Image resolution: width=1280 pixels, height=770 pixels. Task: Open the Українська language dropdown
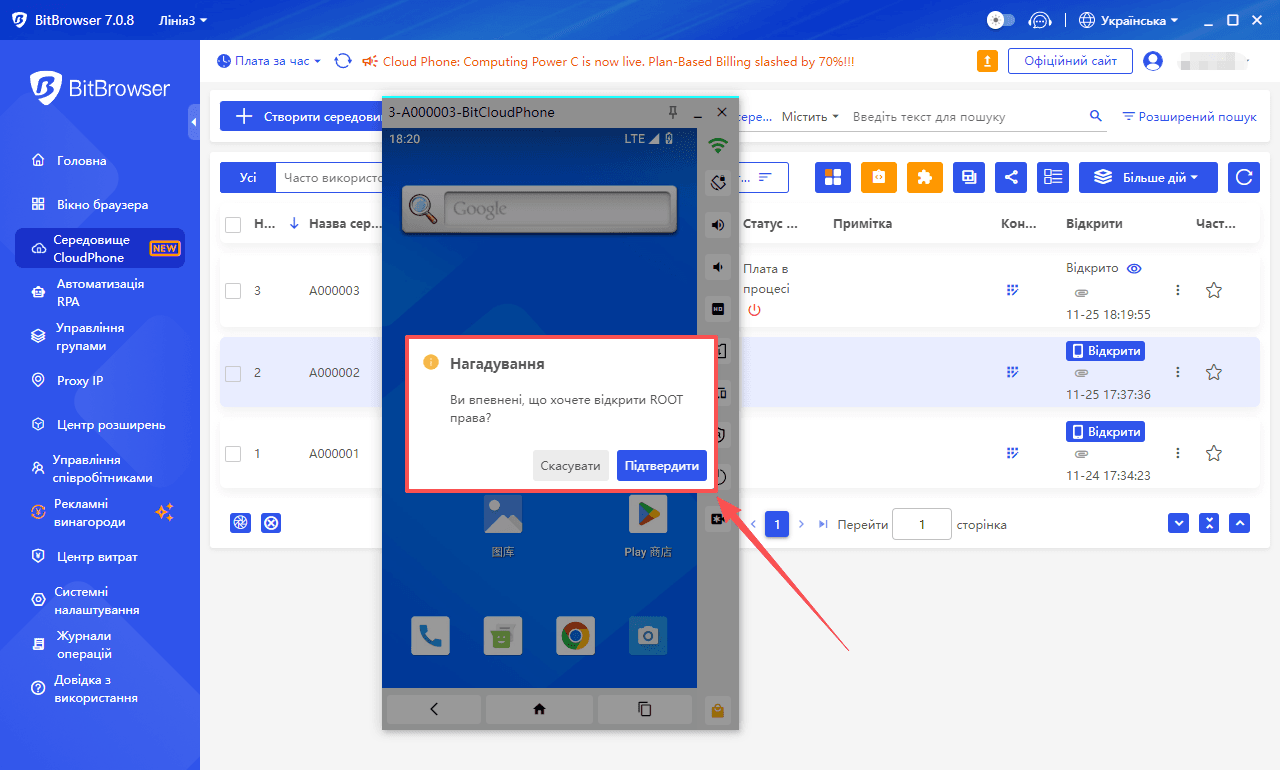point(1130,20)
